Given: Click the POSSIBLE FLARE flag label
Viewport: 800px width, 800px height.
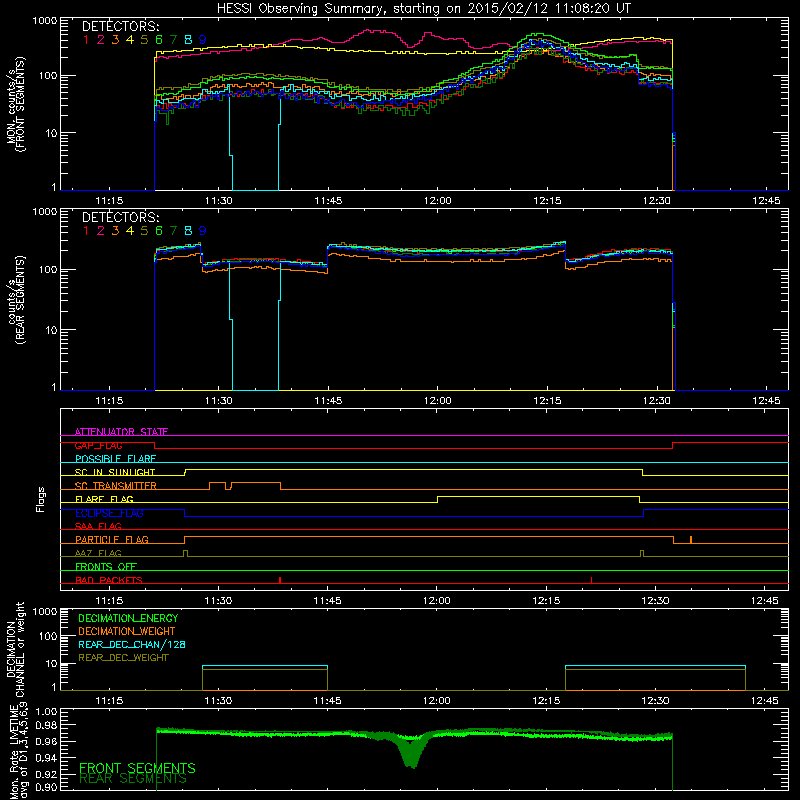Looking at the screenshot, I should coord(115,459).
